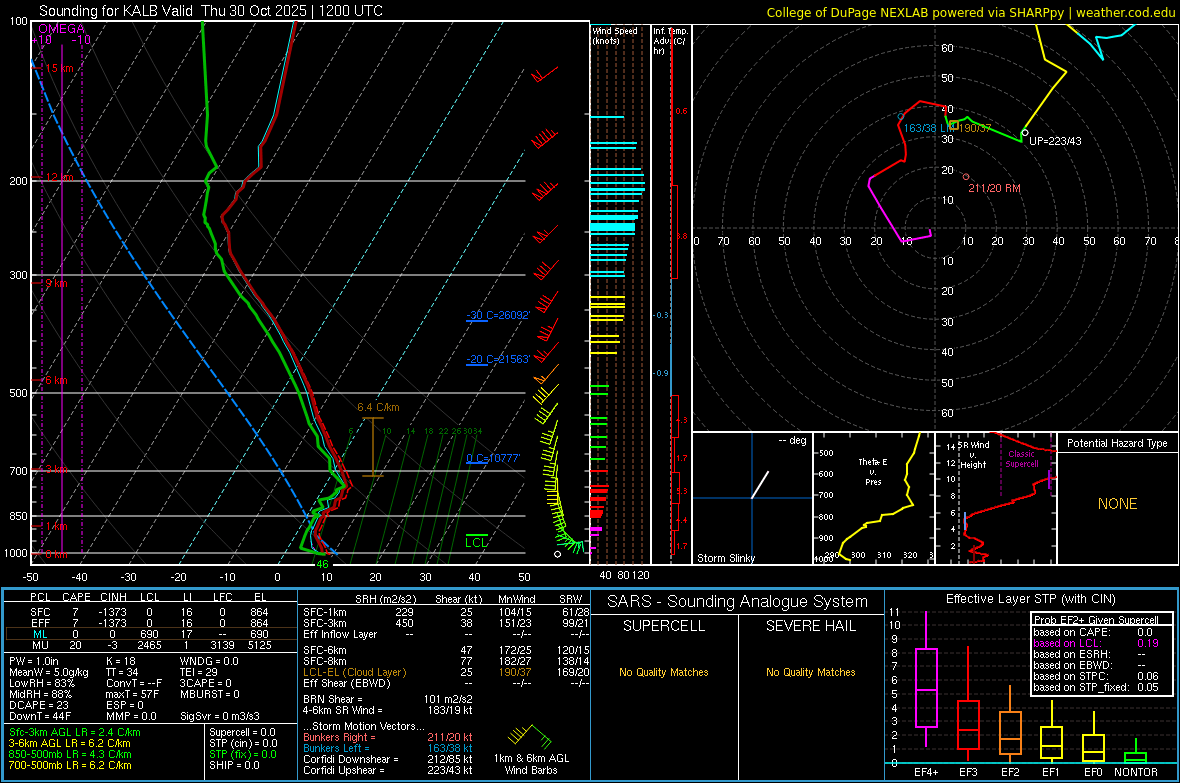Click the Bunkers right mover marker on hodograph
The image size is (1180, 783).
(966, 177)
